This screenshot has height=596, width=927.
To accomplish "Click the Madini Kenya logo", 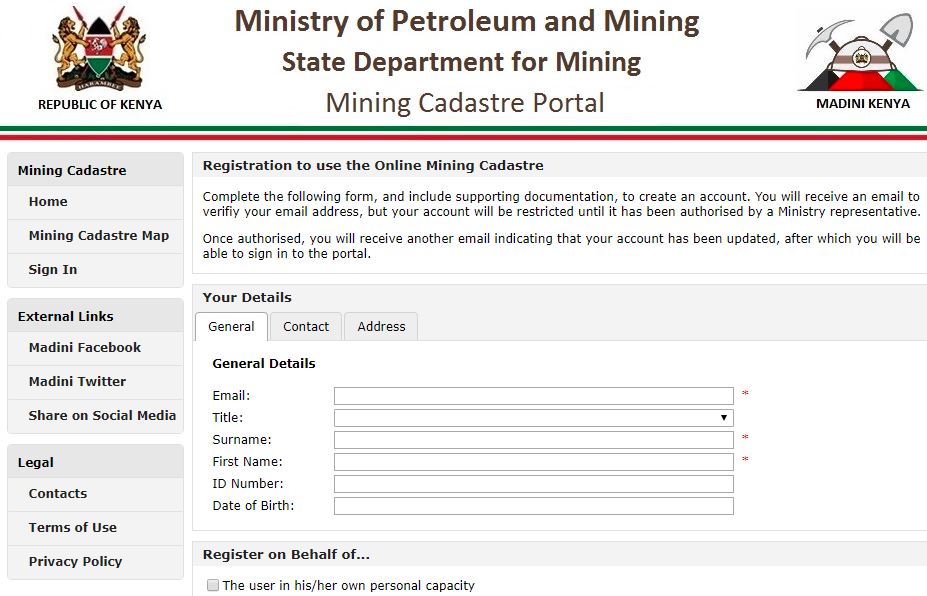I will [862, 52].
